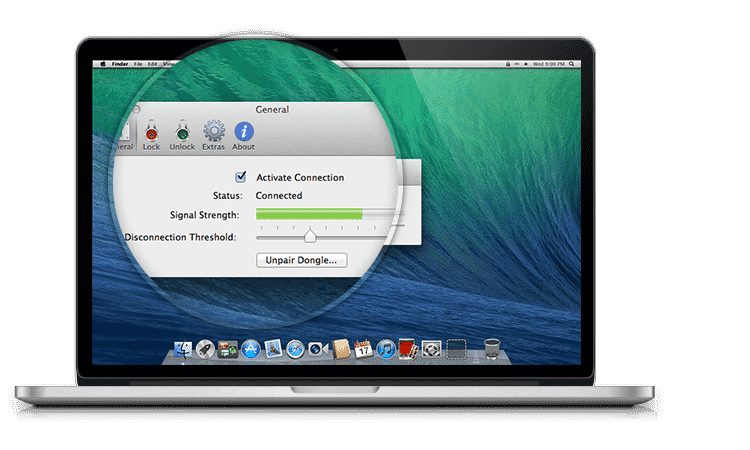This screenshot has width=750, height=450.
Task: Launch Safari from the Dock
Action: tap(295, 349)
